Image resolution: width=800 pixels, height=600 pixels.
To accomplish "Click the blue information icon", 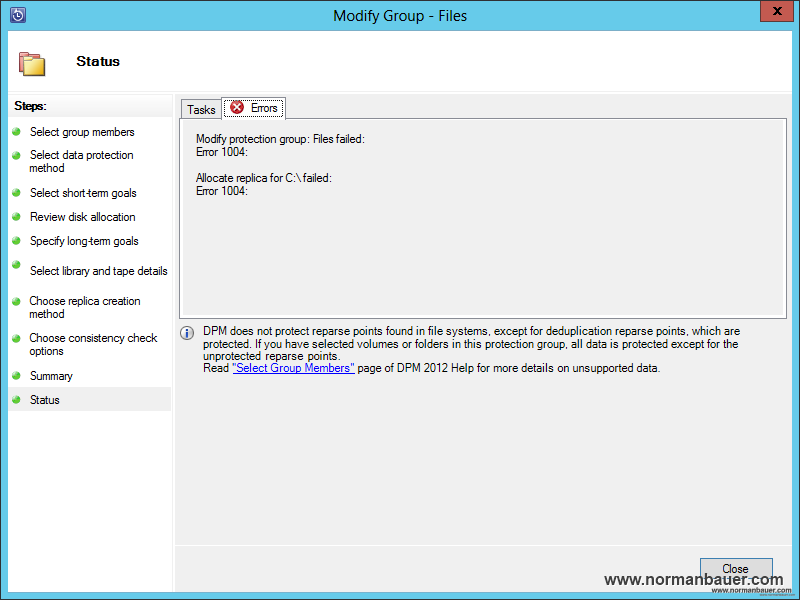I will [x=187, y=333].
